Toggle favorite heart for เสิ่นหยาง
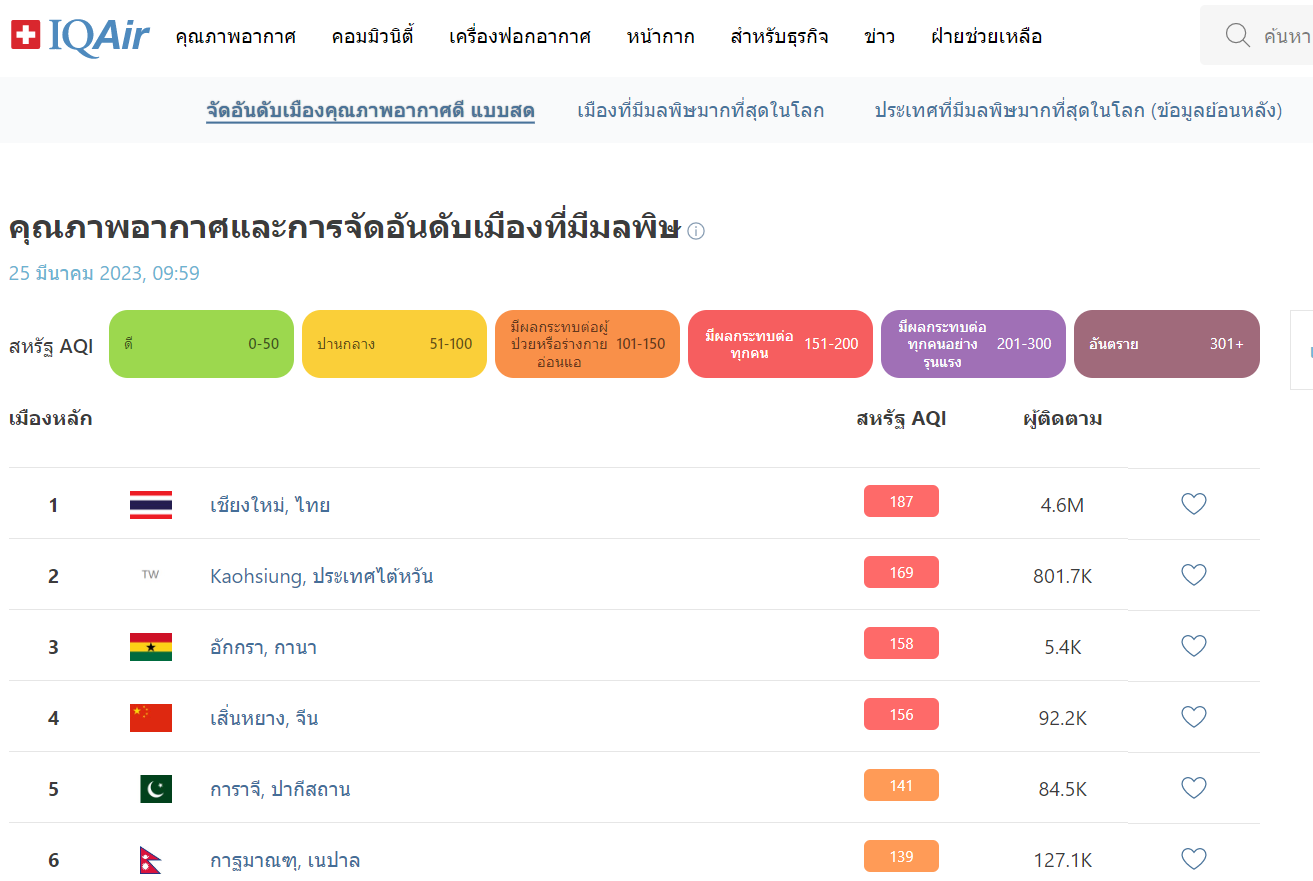The width and height of the screenshot is (1313, 881). coord(1193,717)
